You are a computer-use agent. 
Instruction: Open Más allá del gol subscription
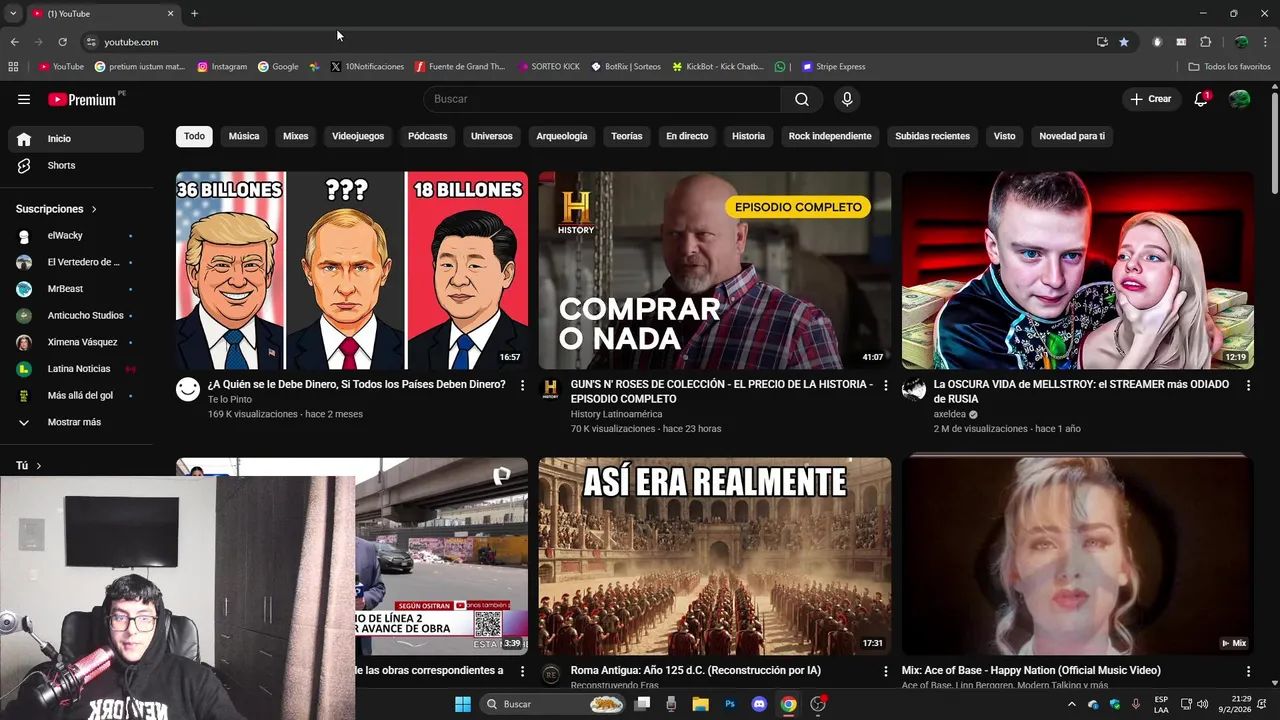pos(76,395)
